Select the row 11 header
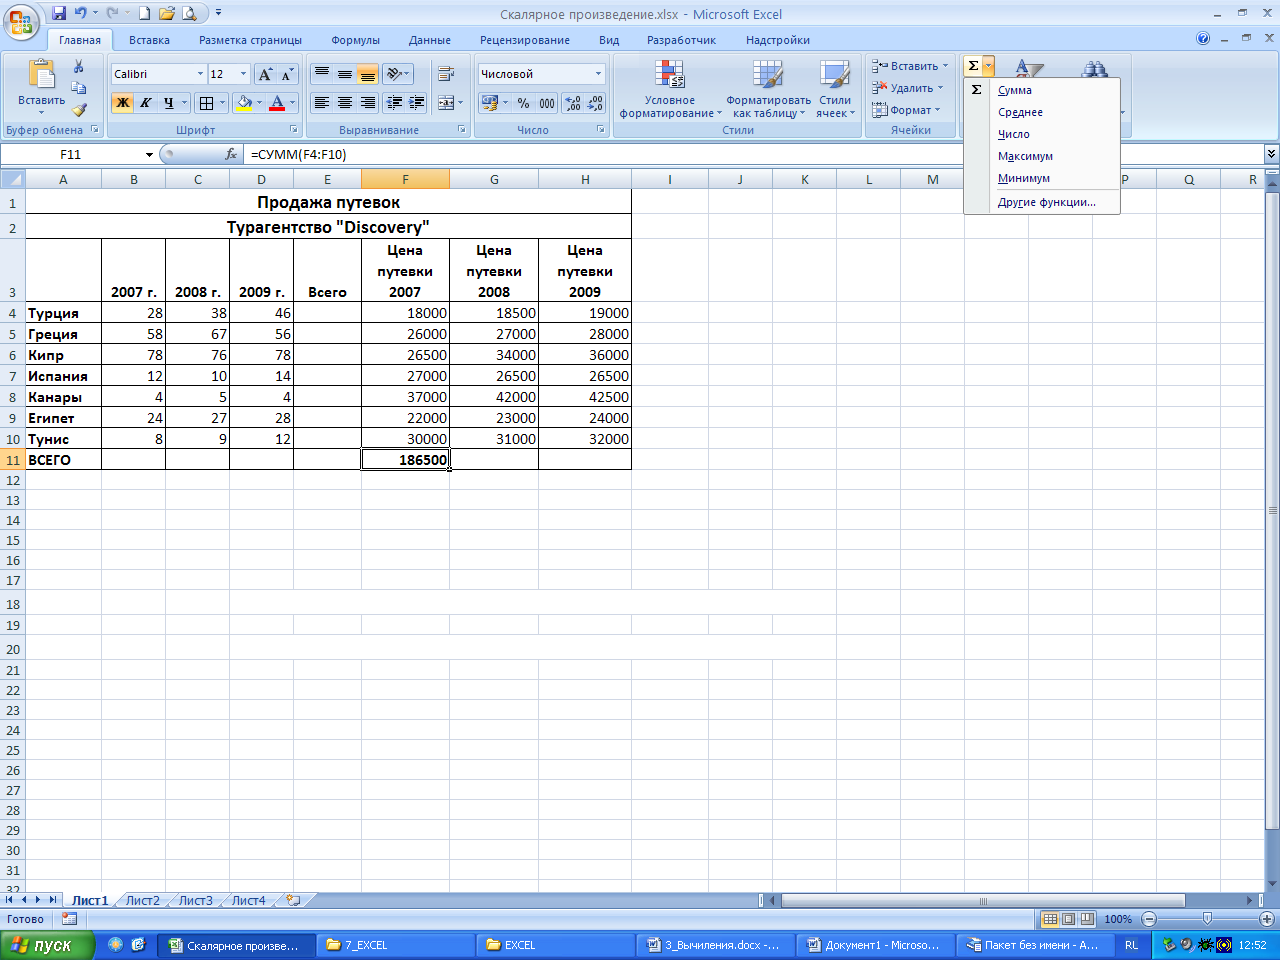 [x=13, y=460]
